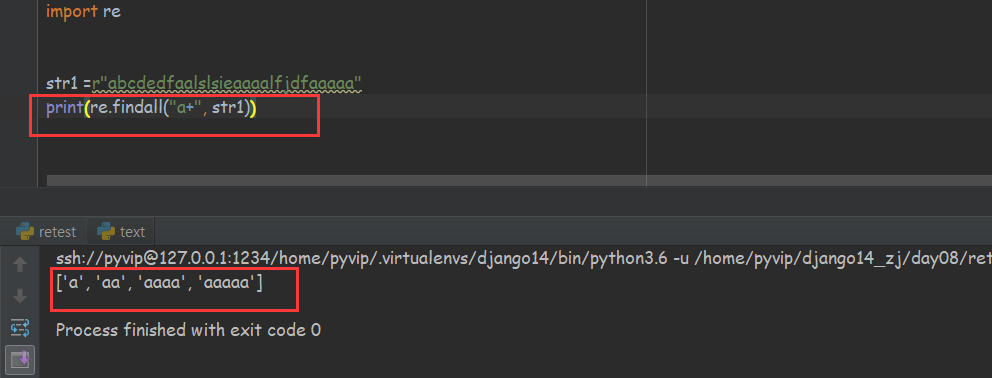Click the vertical right-margin guide line in editor
Image resolution: width=992 pixels, height=378 pixels.
click(x=646, y=93)
